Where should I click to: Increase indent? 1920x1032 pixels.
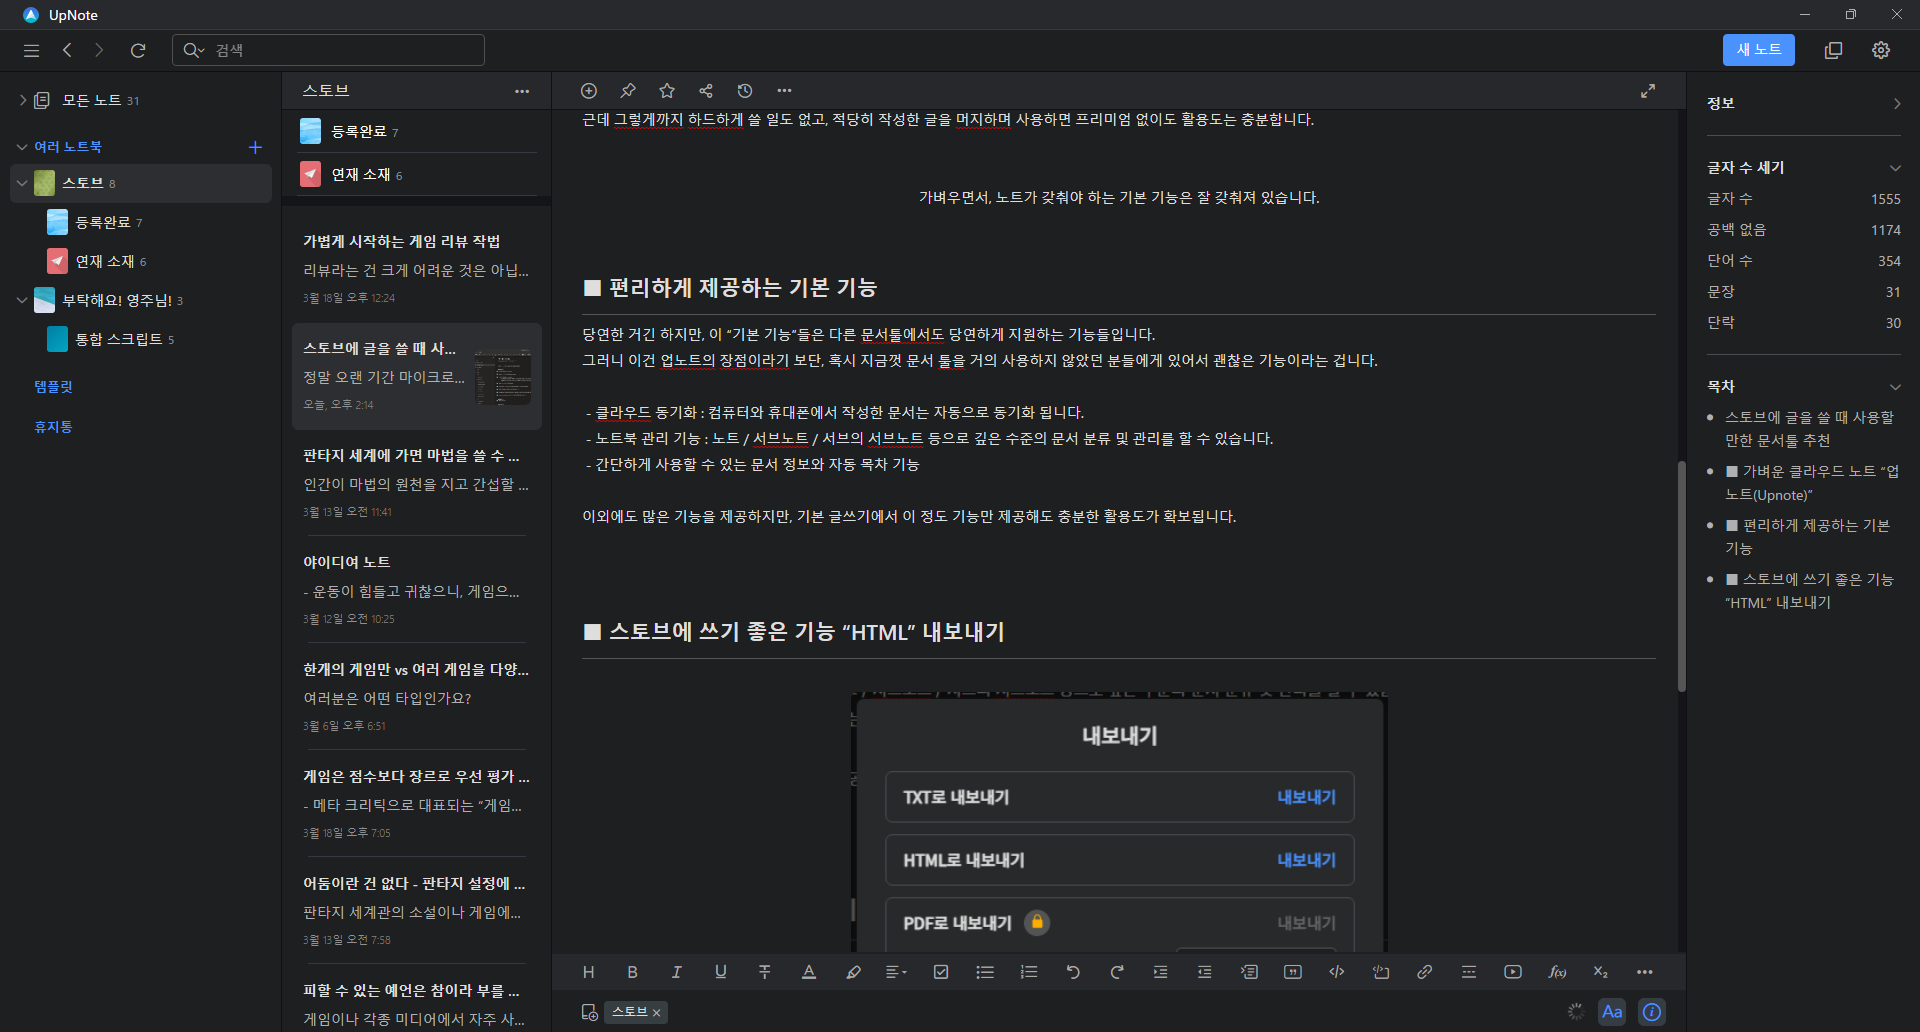click(1161, 972)
